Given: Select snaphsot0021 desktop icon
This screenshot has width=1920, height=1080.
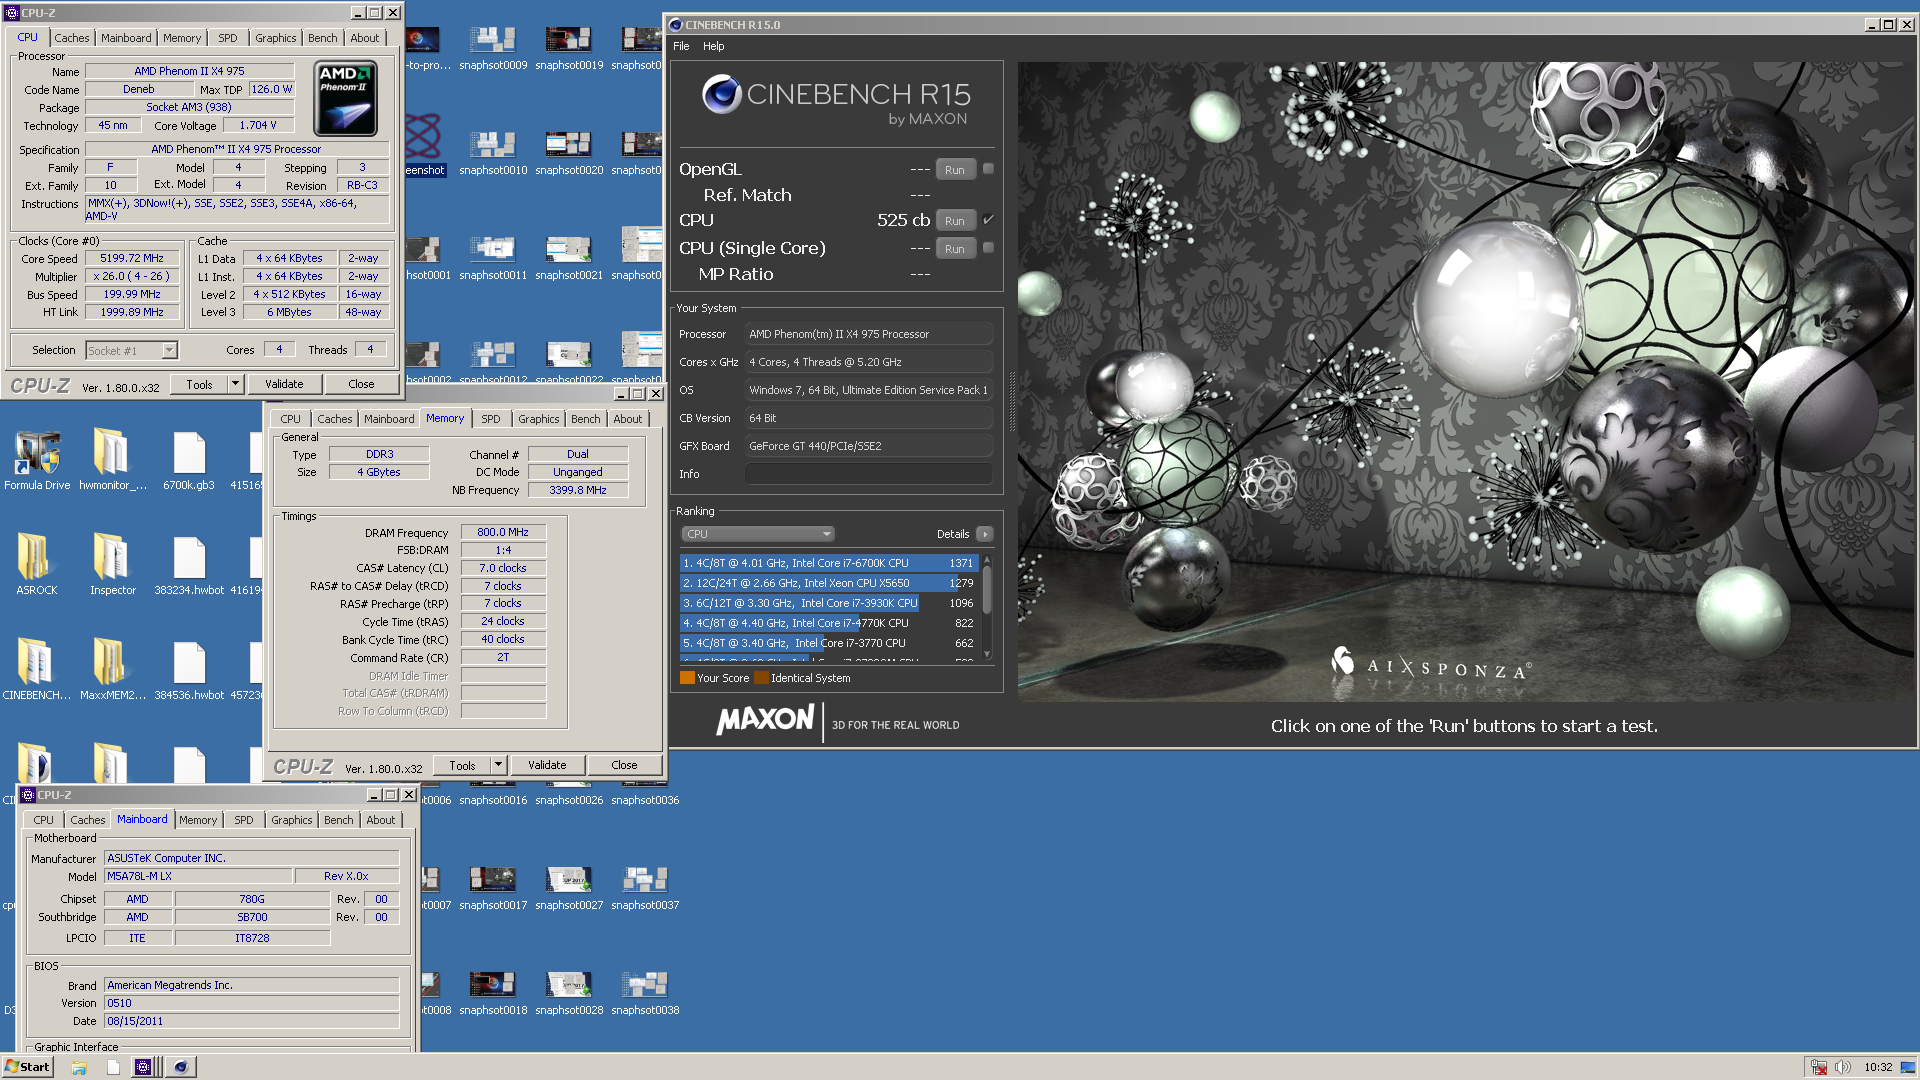Looking at the screenshot, I should coord(569,259).
